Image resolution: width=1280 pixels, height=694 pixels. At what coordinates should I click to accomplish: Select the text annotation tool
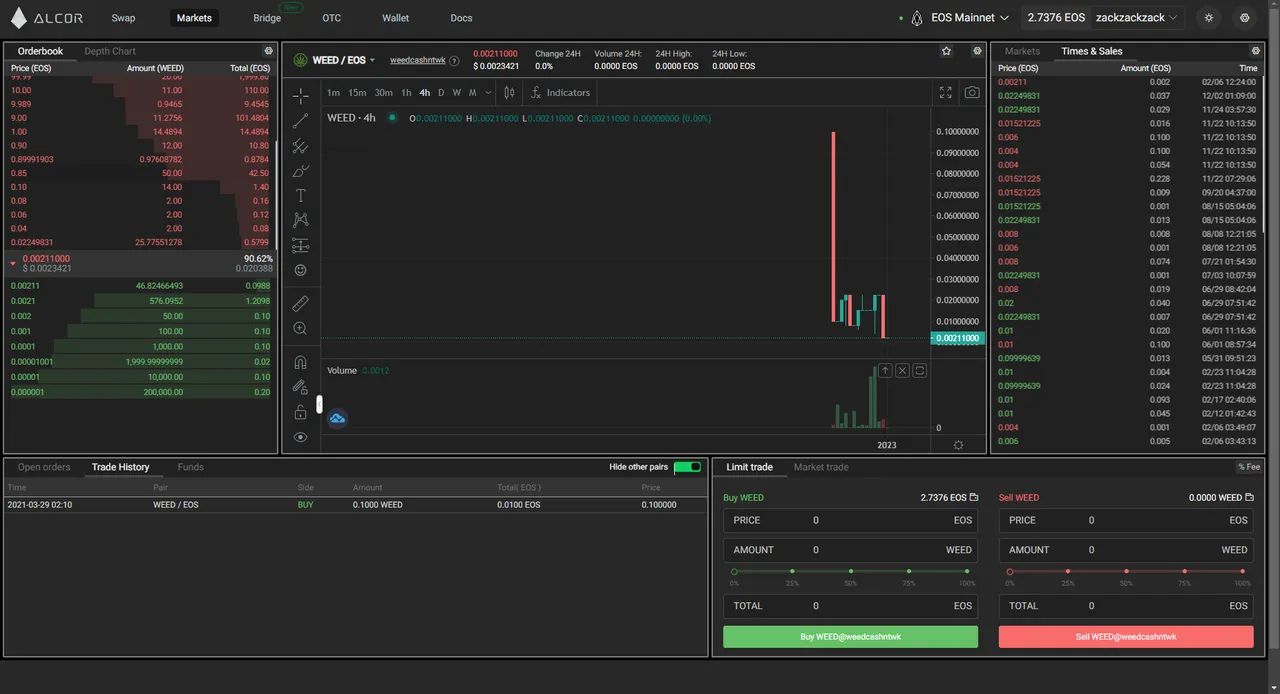(300, 196)
